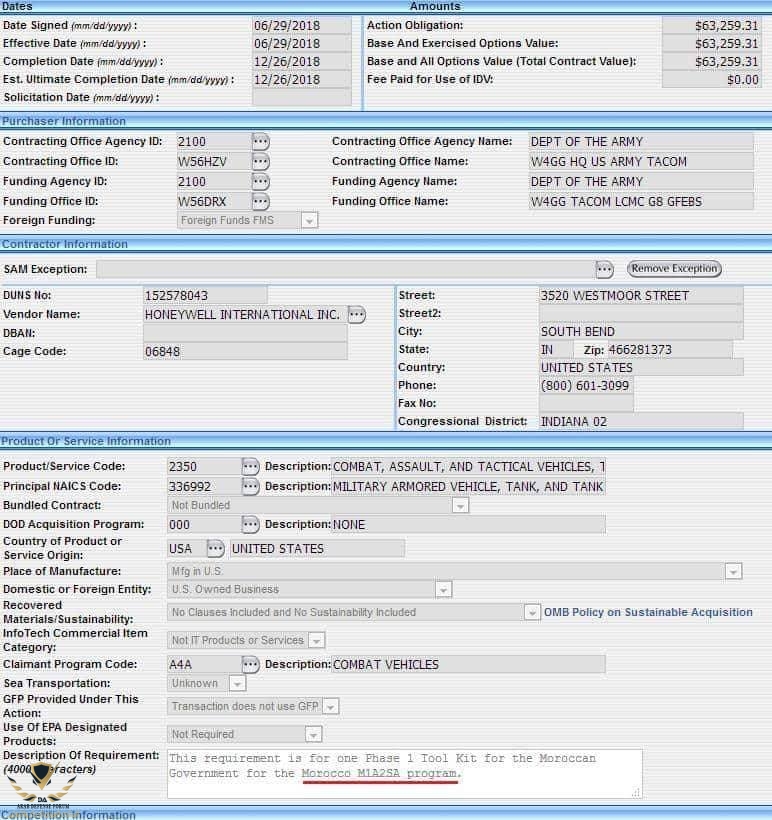Click the Solicitation Date input field
The height and width of the screenshot is (820, 772).
click(x=301, y=98)
